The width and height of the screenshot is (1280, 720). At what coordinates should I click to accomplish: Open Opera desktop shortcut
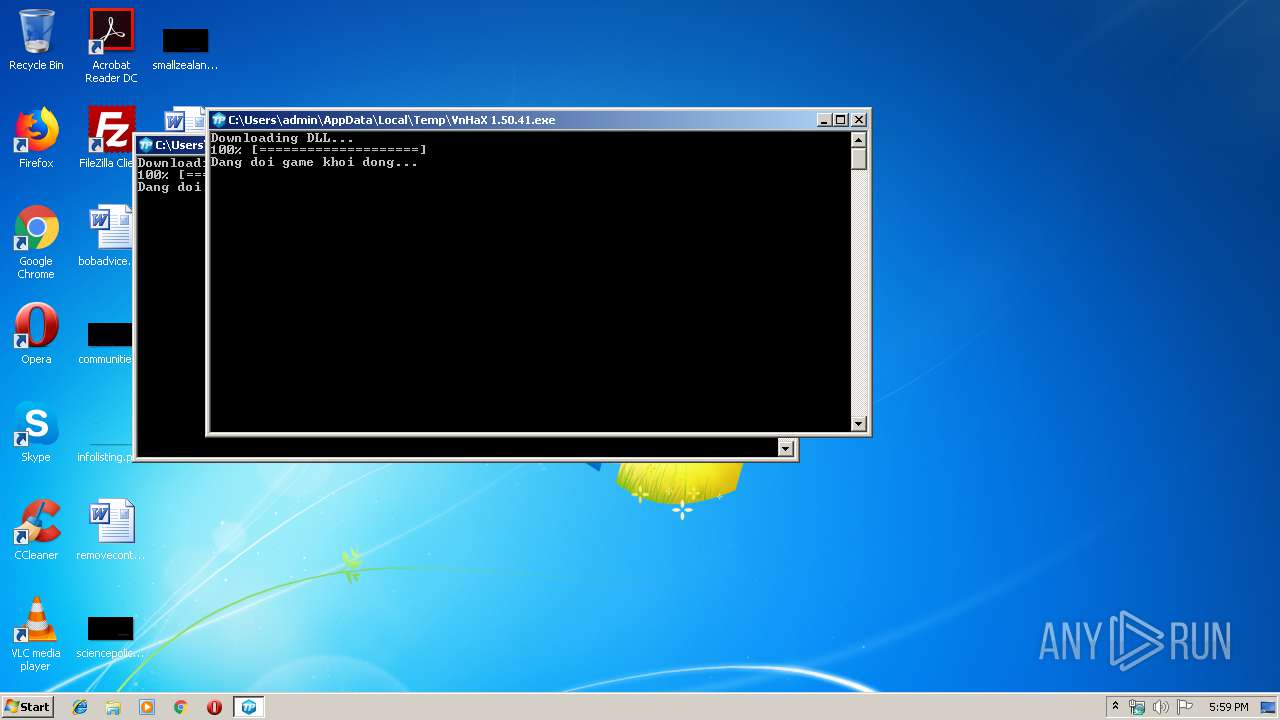[36, 334]
